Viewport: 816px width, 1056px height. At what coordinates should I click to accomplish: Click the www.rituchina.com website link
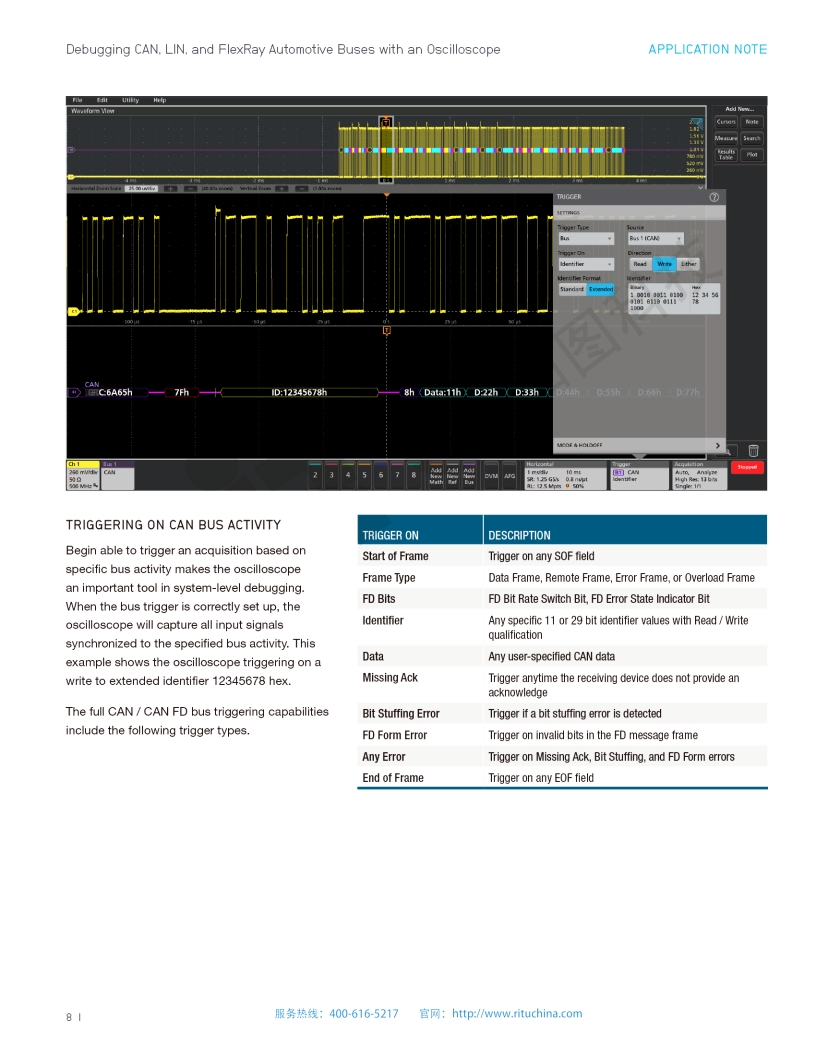coord(517,1013)
